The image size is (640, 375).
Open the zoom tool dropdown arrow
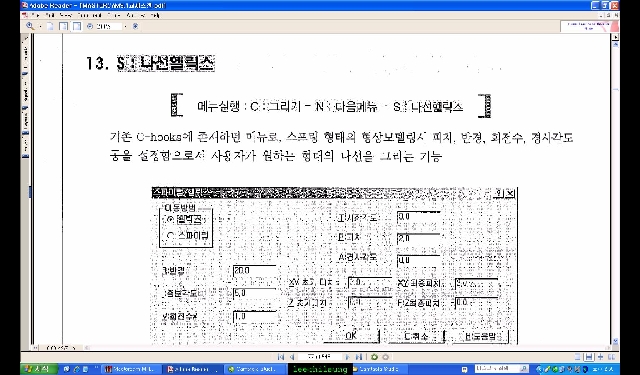coord(40,27)
